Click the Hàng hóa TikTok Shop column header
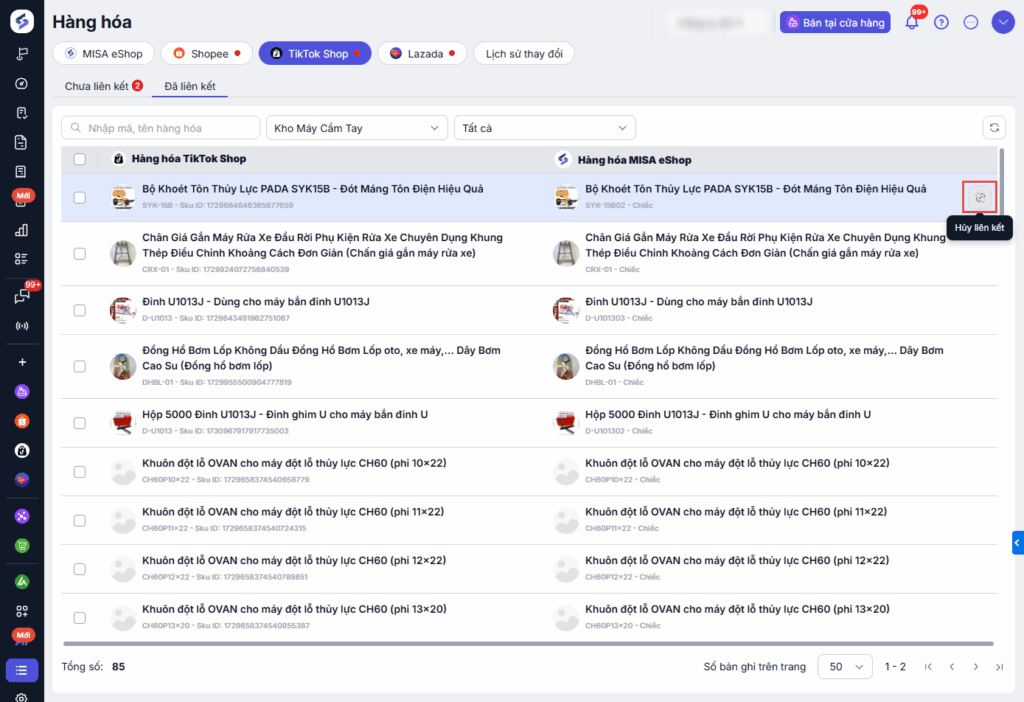This screenshot has height=702, width=1024. tap(189, 159)
